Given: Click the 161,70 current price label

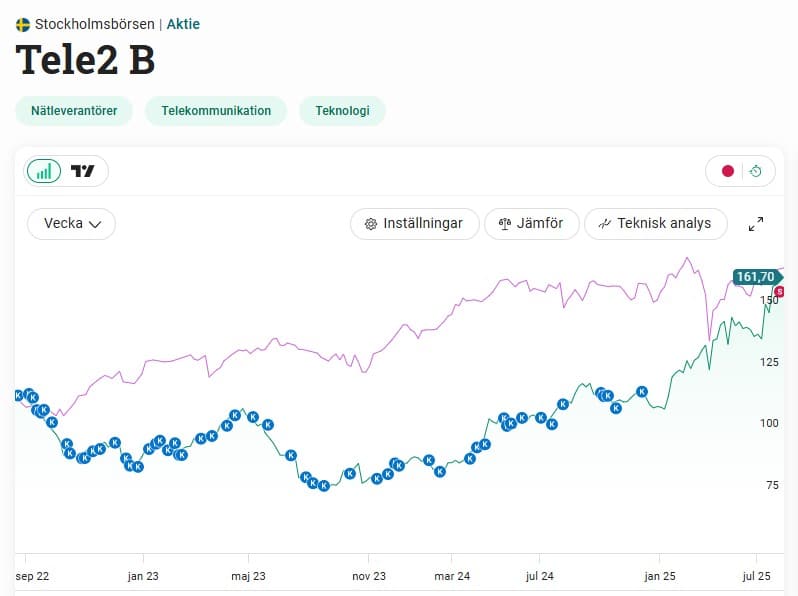Looking at the screenshot, I should (754, 277).
